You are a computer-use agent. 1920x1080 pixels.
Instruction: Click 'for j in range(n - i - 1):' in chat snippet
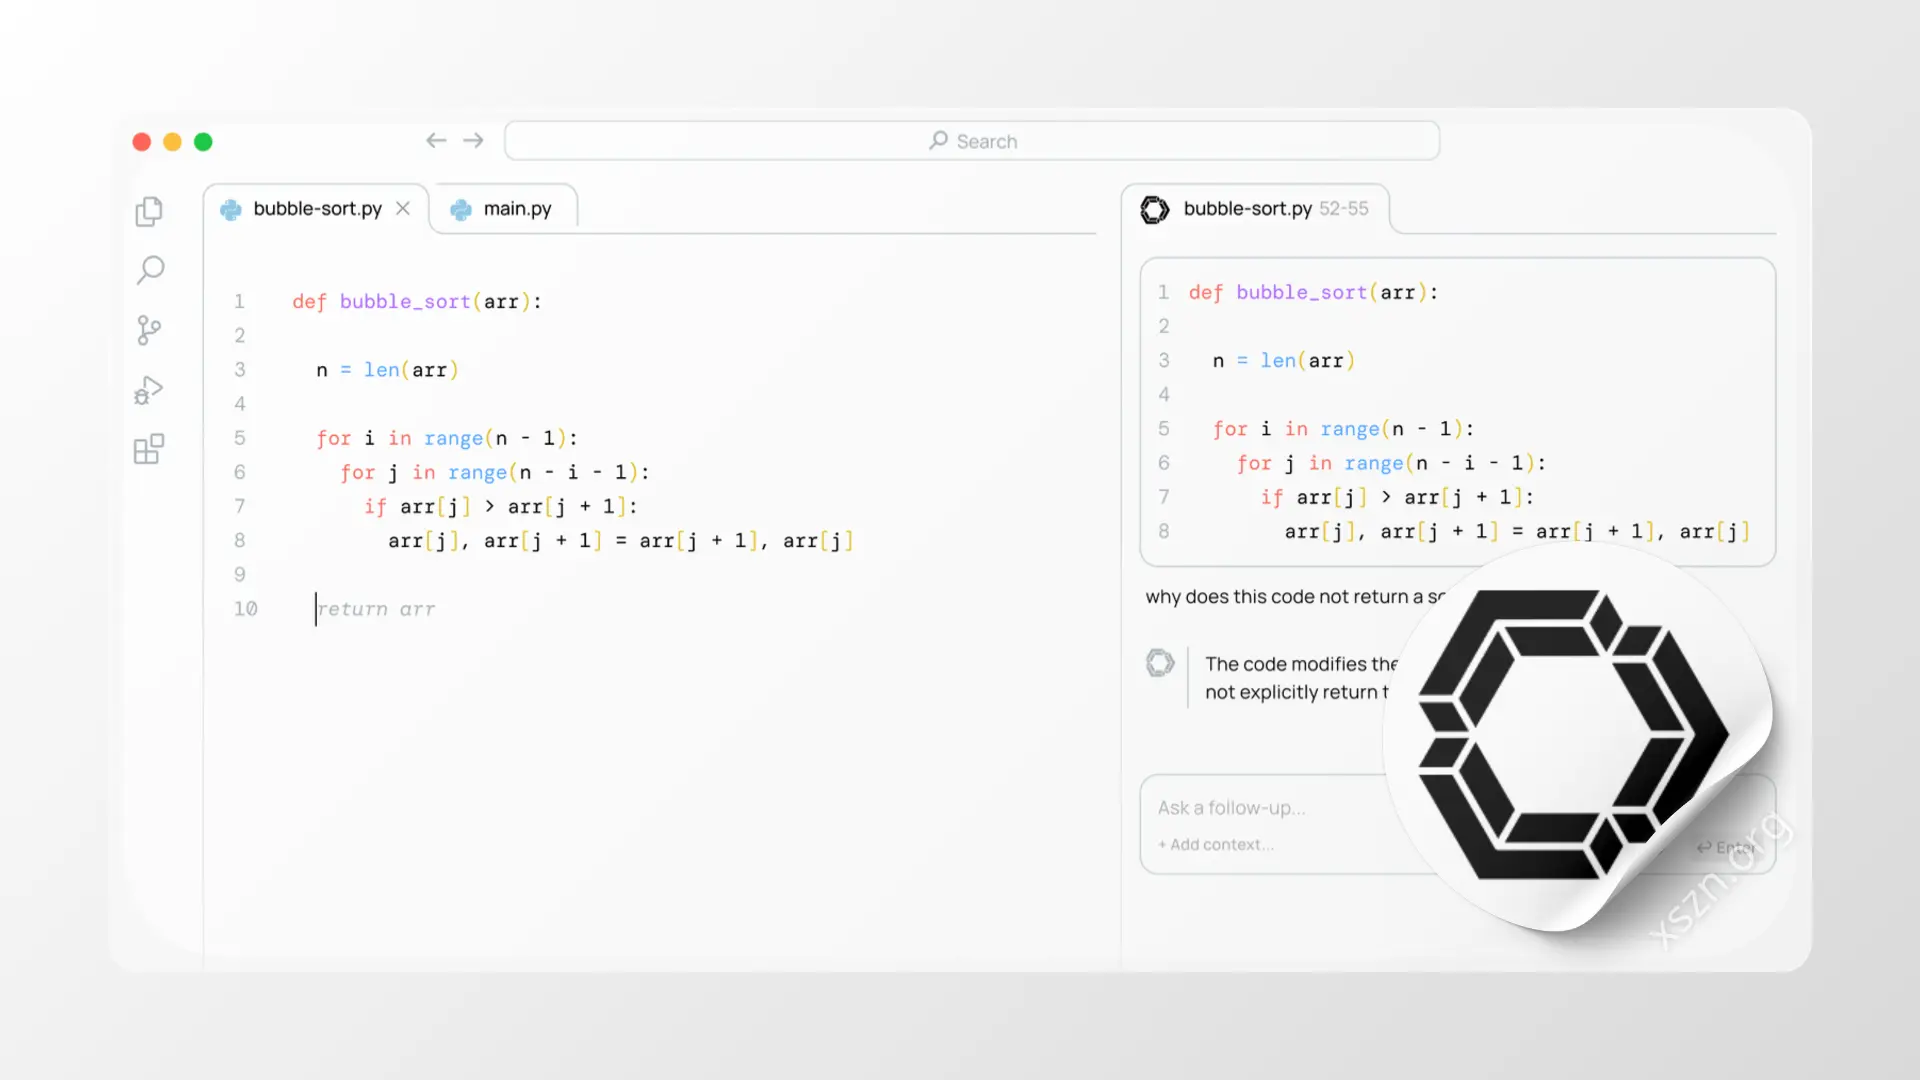point(1391,463)
